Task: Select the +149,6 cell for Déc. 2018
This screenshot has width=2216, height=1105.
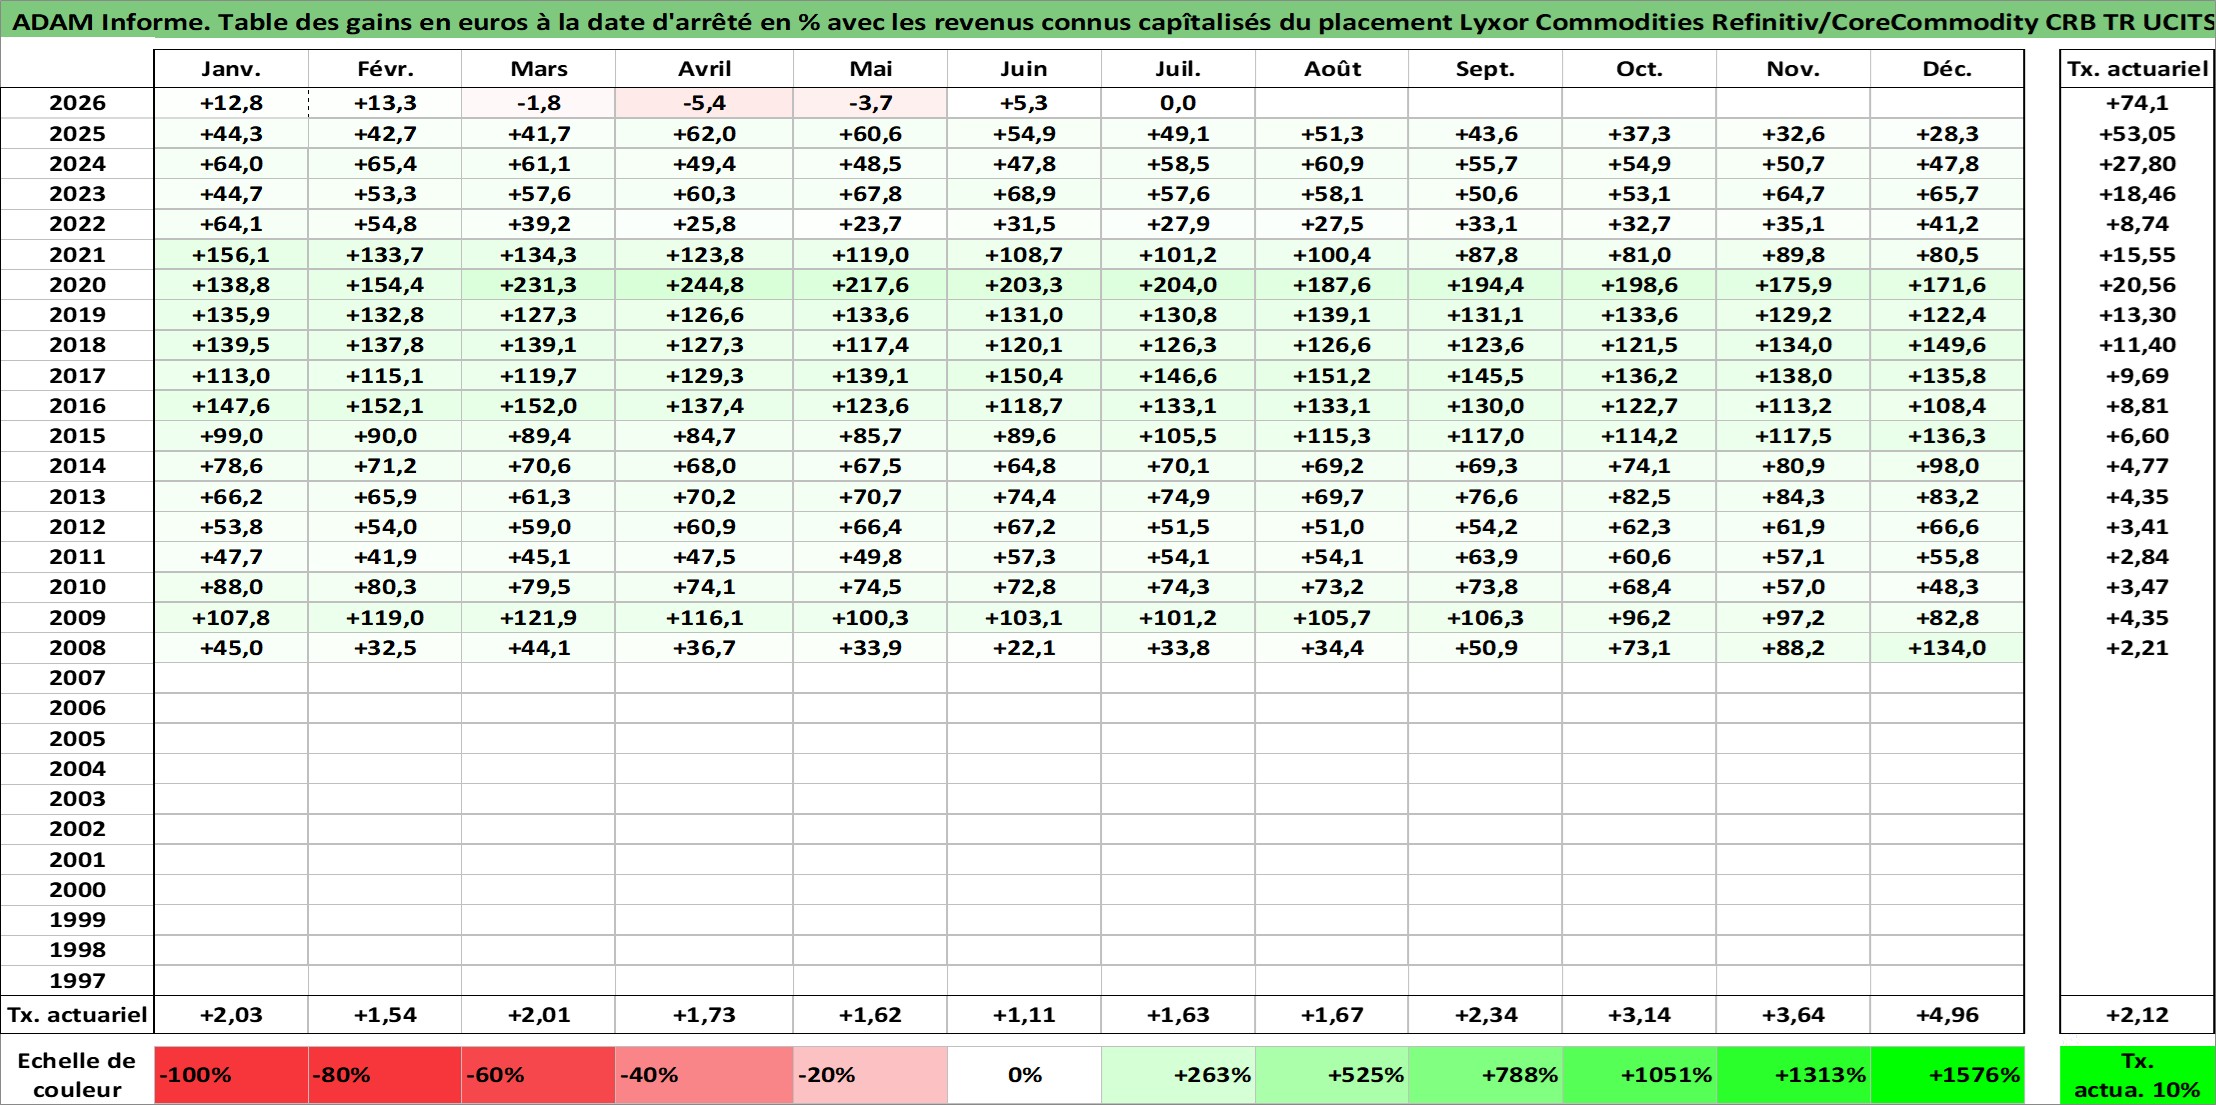Action: coord(1947,345)
